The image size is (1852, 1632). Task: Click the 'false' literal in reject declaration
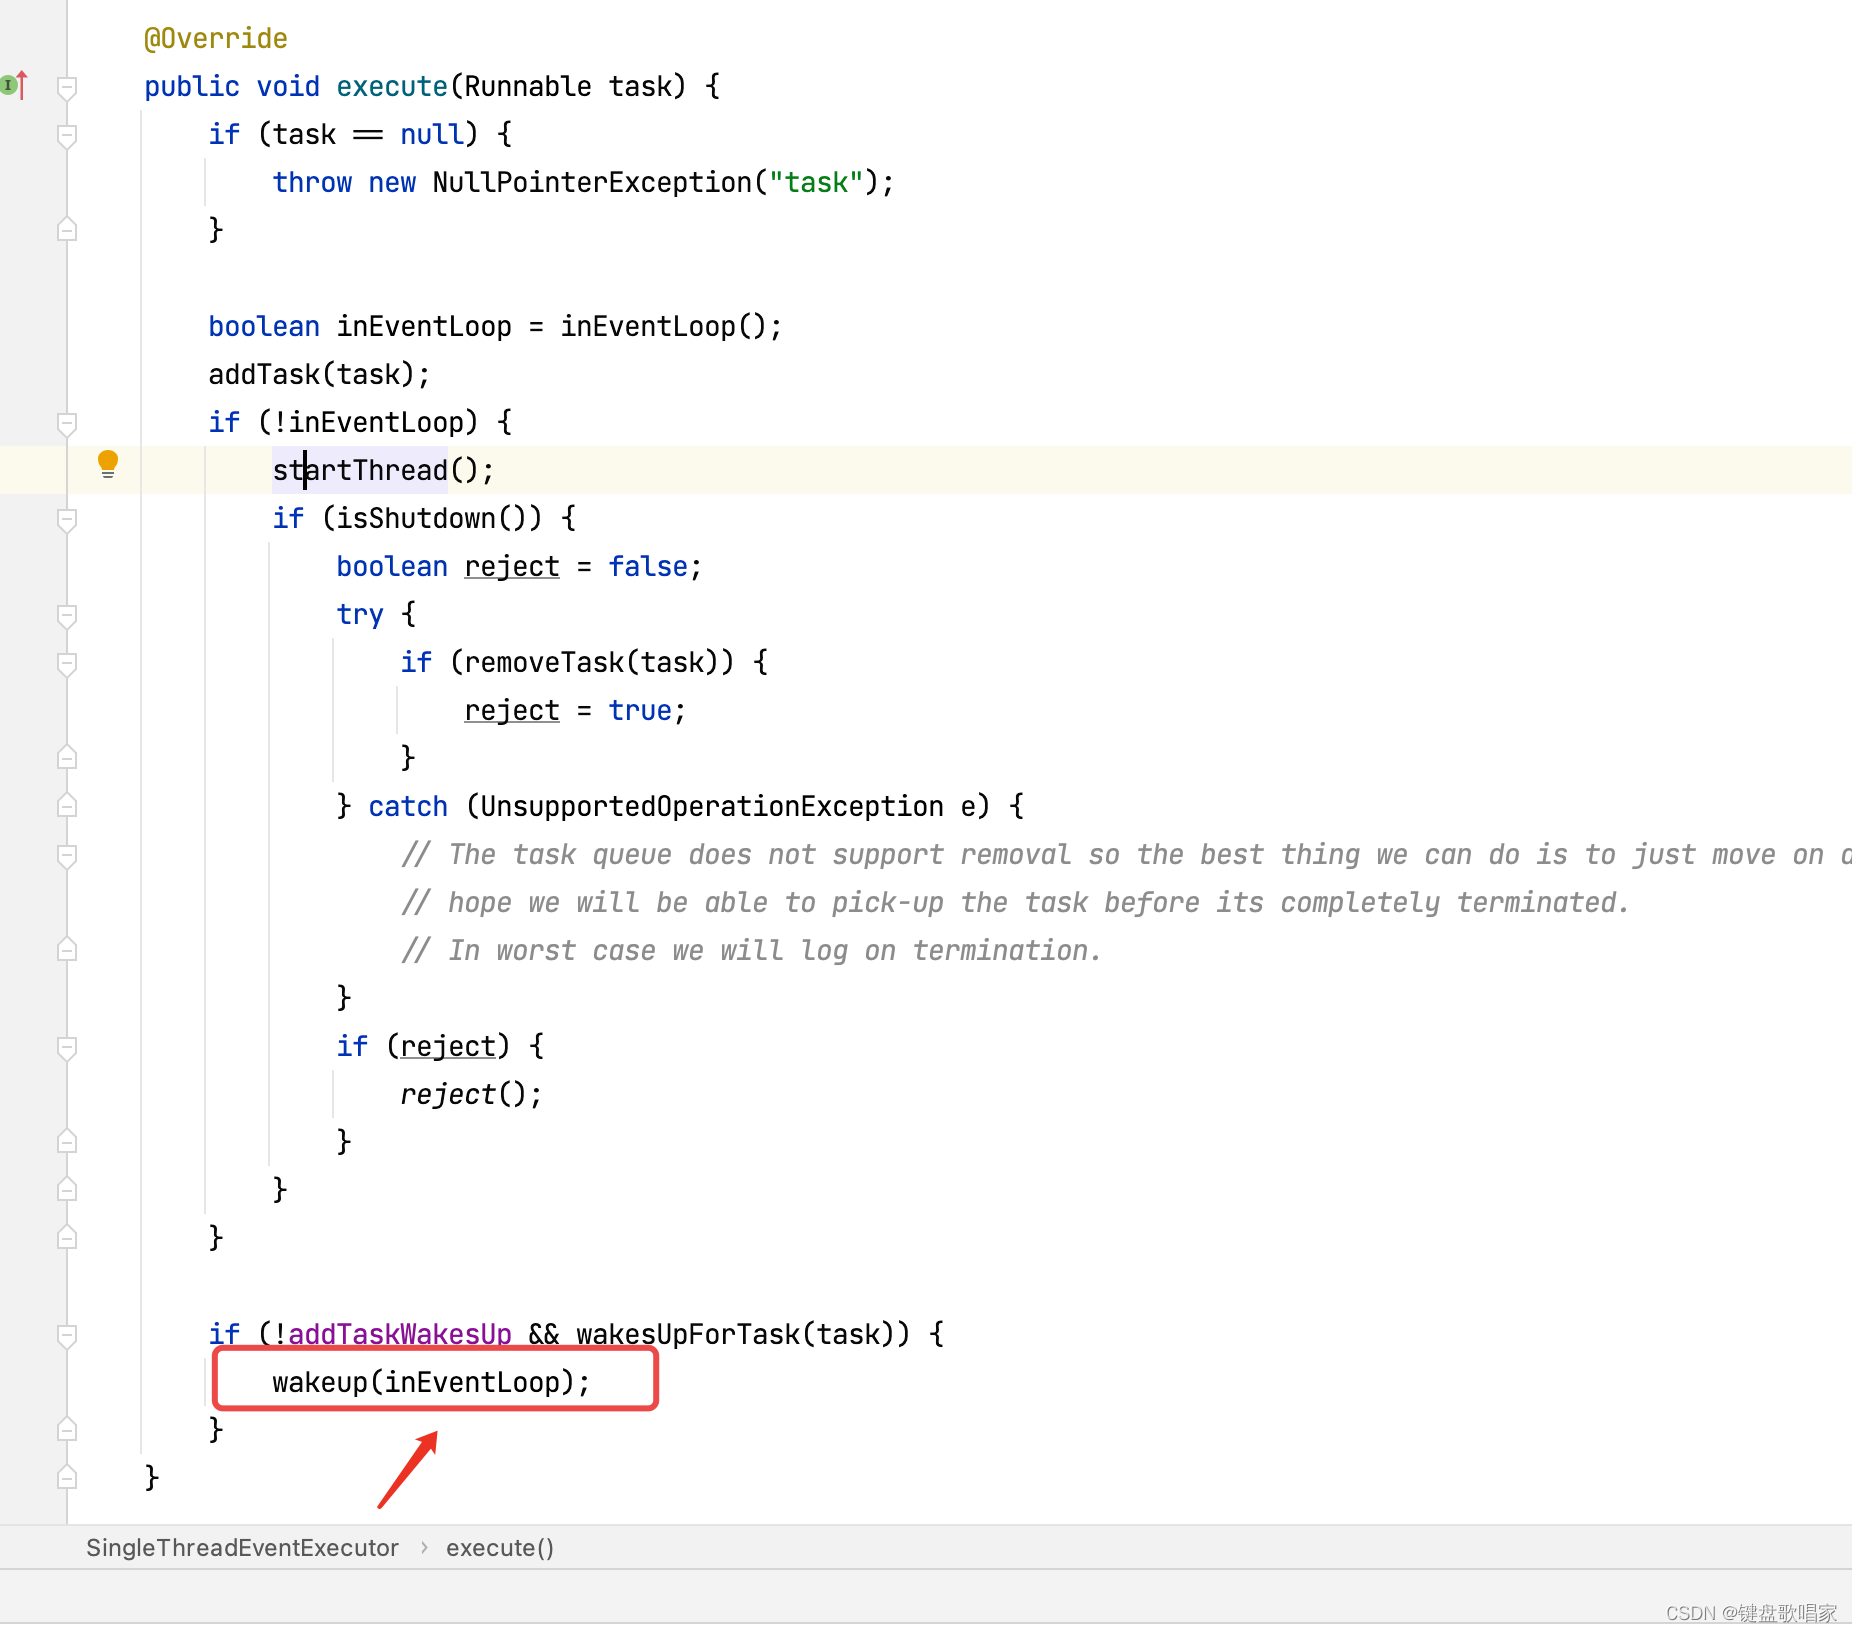[648, 567]
